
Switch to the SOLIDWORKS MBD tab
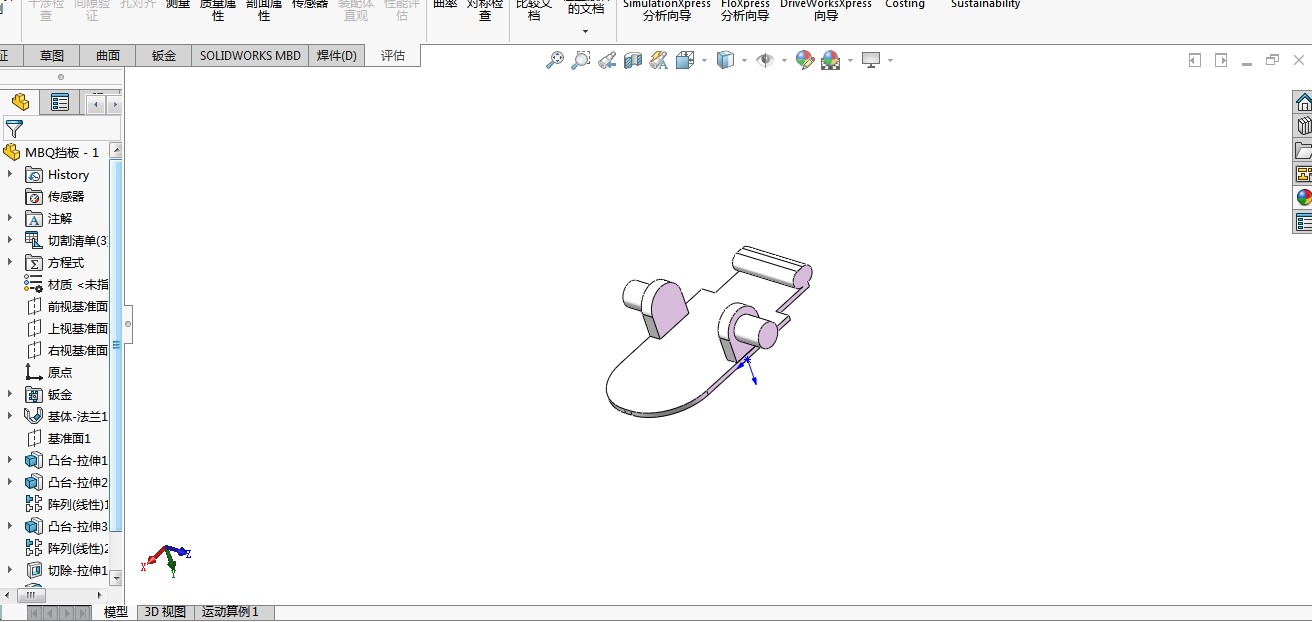tap(250, 56)
